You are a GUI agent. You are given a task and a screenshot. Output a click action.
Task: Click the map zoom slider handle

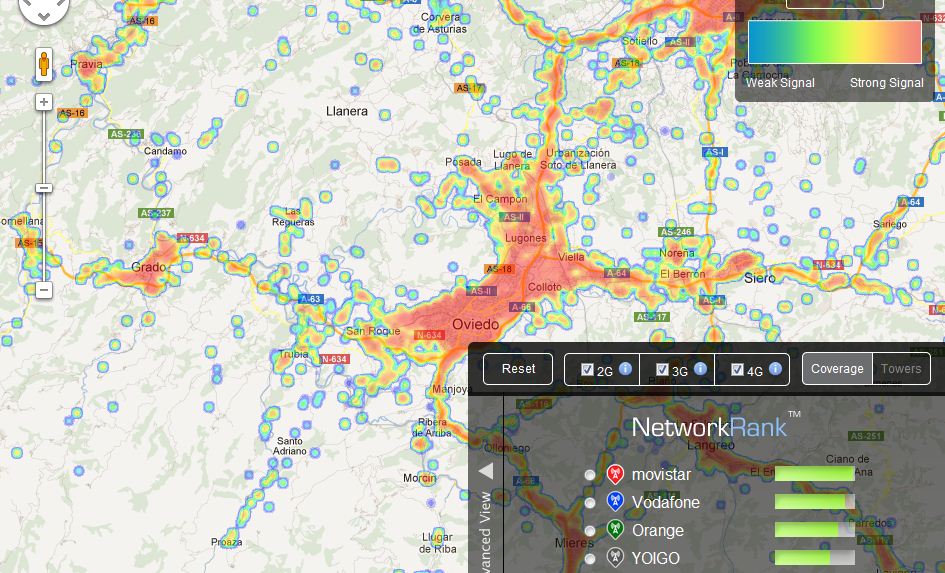click(x=43, y=188)
